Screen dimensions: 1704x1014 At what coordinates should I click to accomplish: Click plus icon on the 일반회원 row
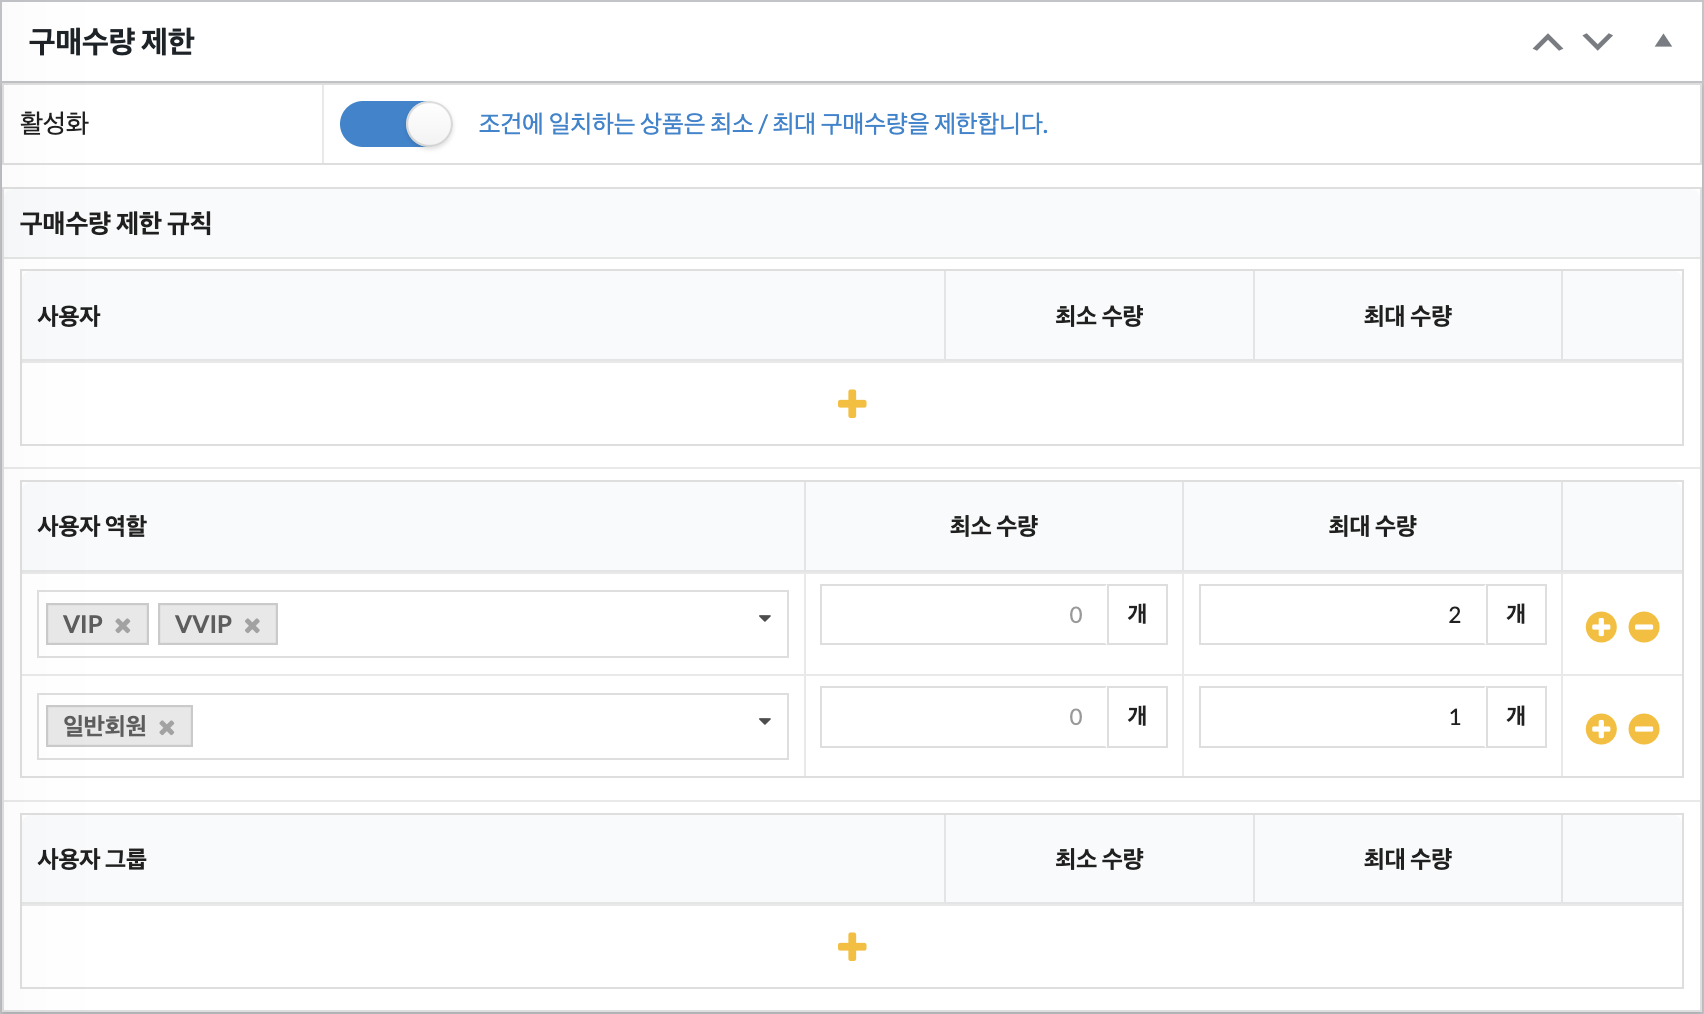(x=1600, y=729)
